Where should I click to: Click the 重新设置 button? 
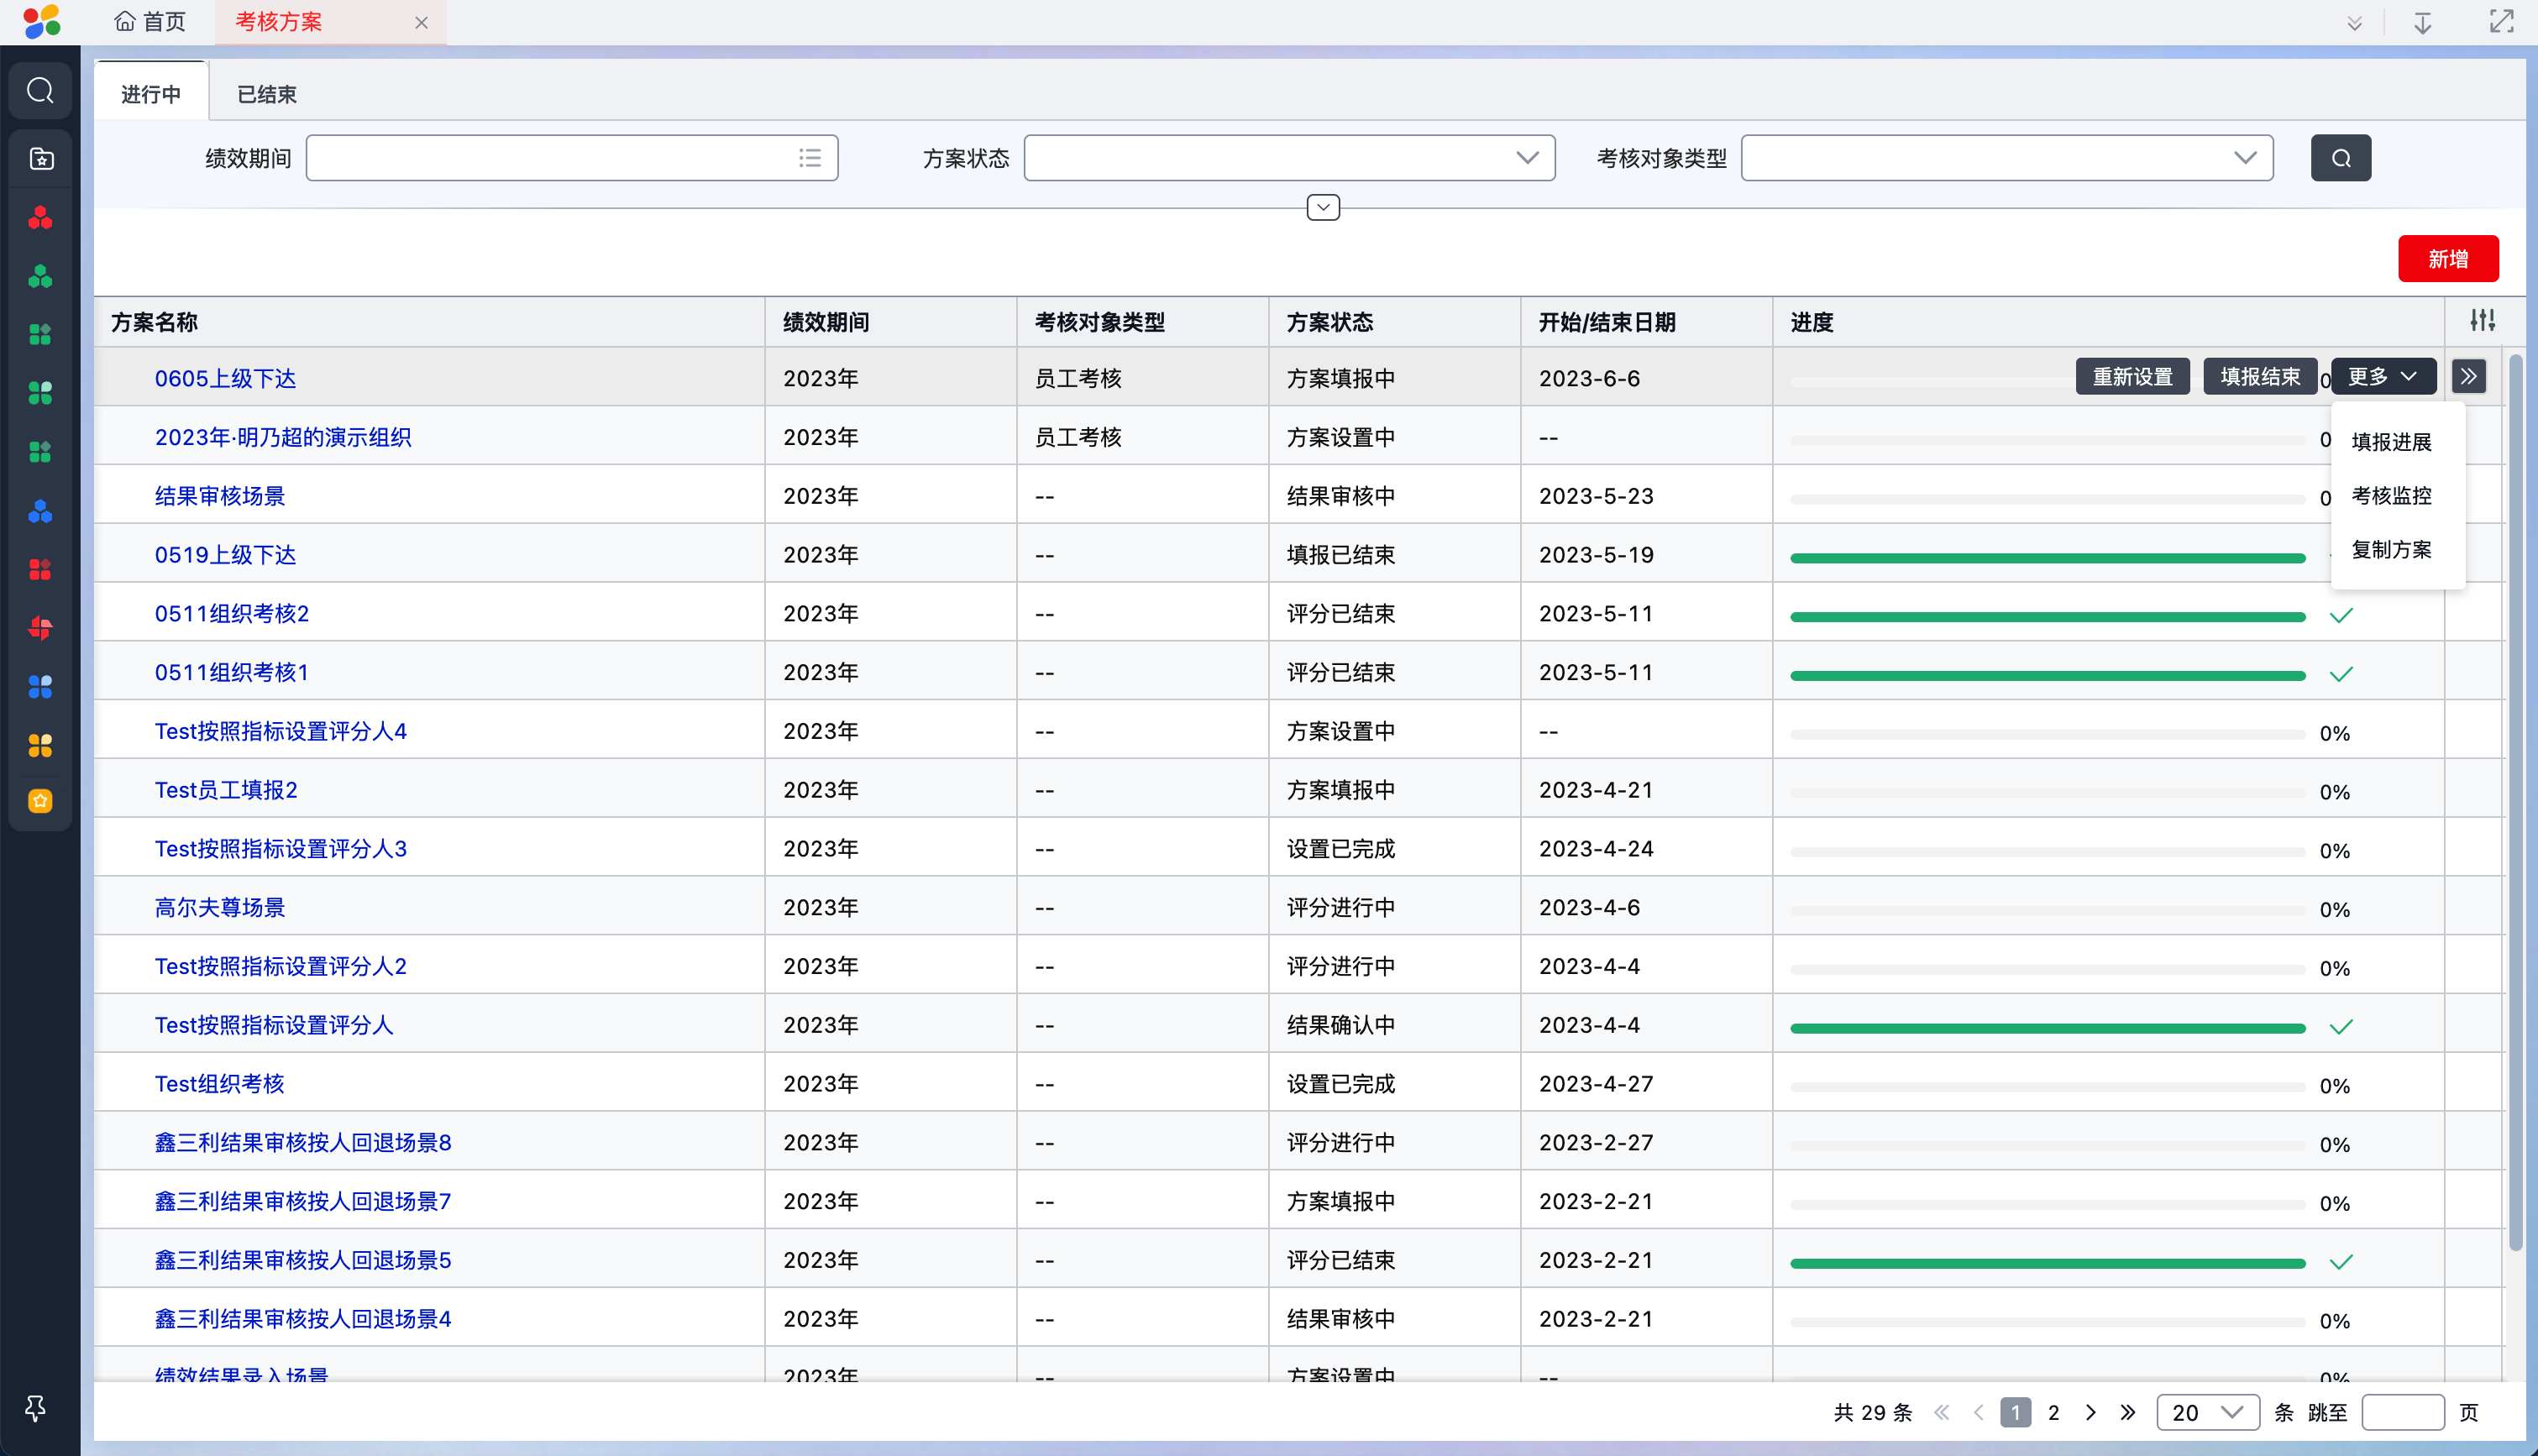(x=2133, y=377)
